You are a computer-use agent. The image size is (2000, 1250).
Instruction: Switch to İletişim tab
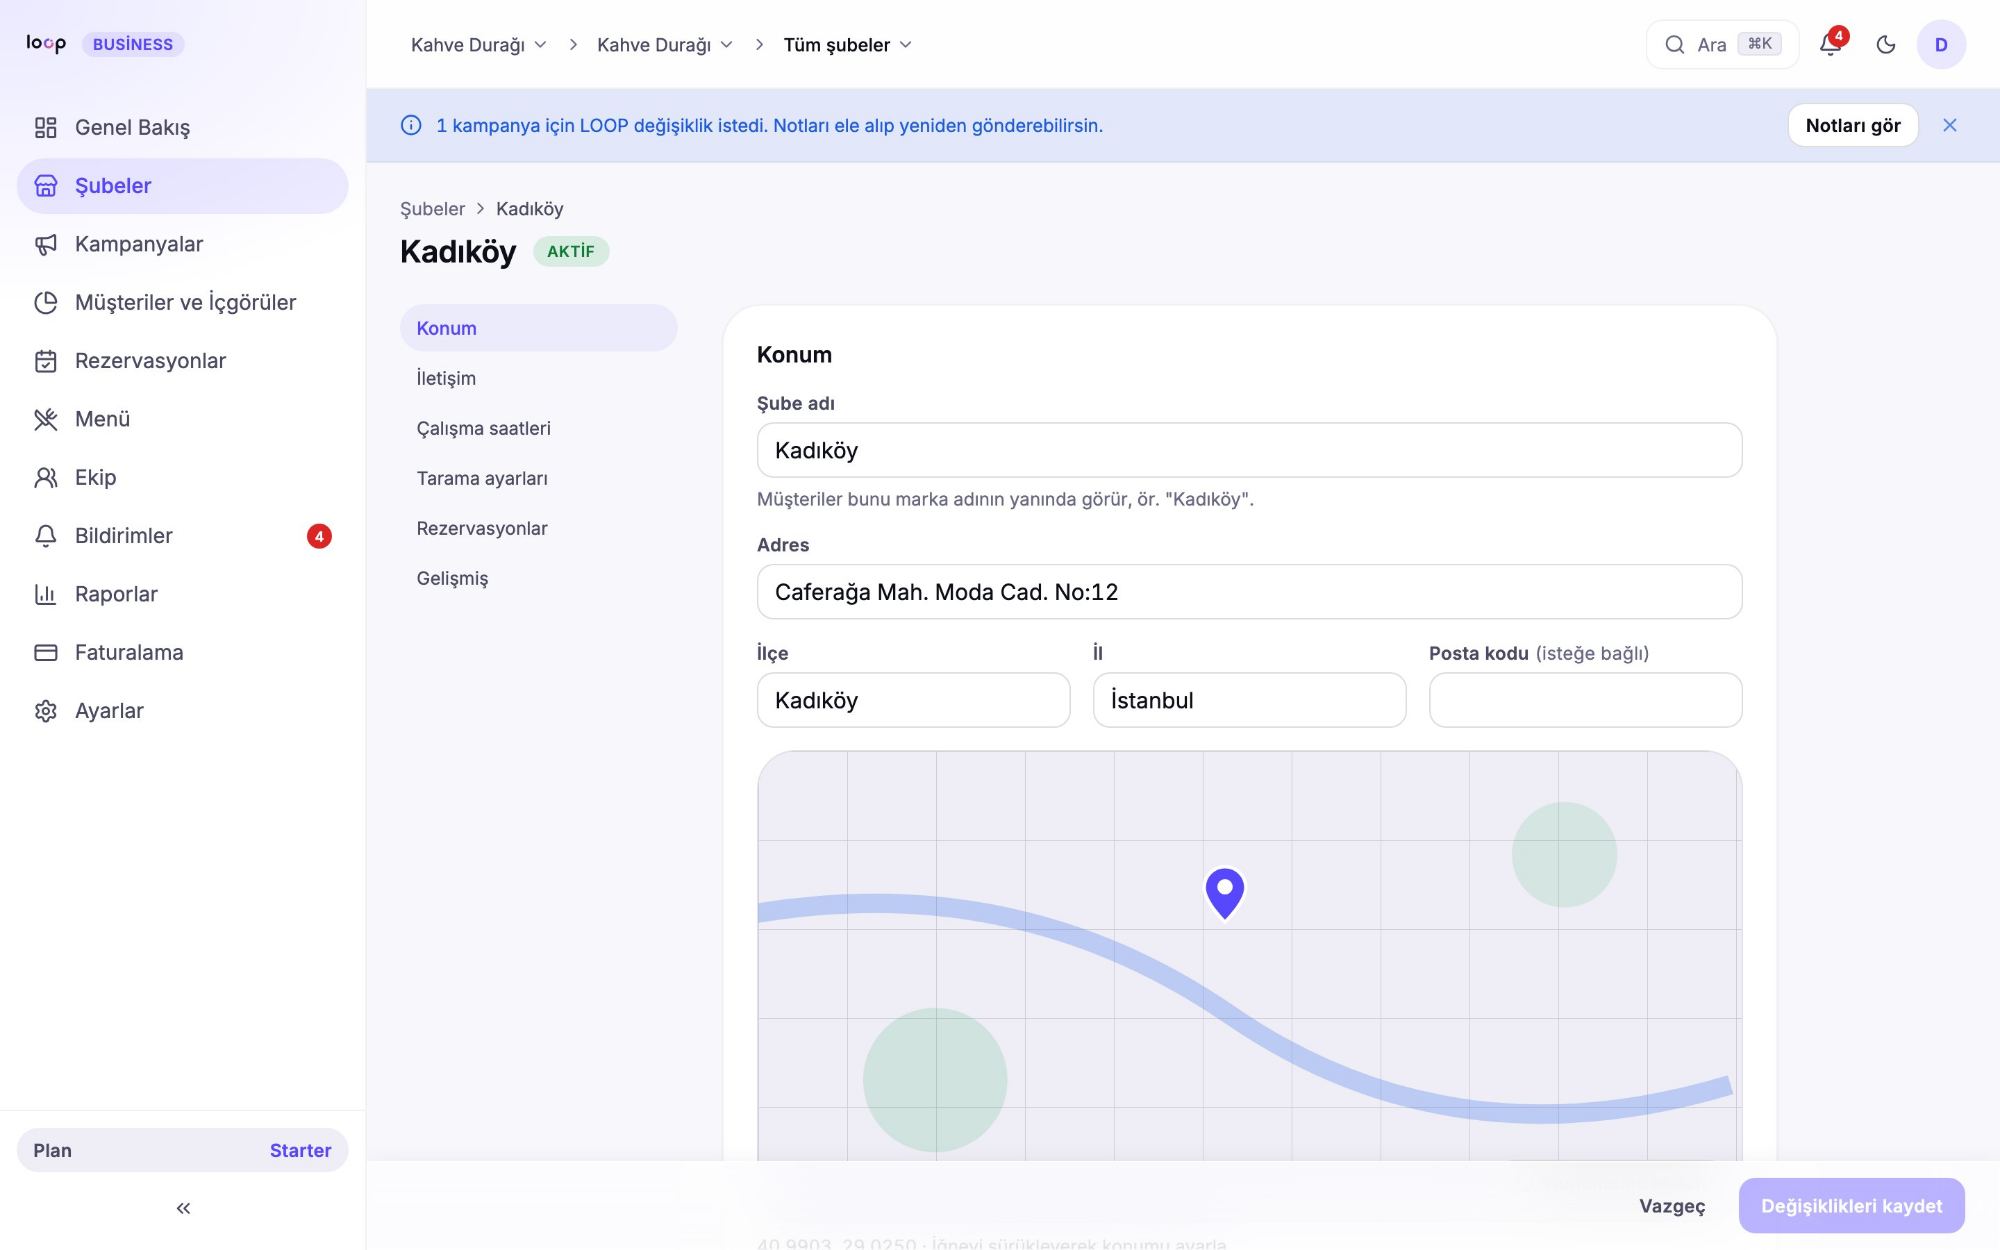539,378
